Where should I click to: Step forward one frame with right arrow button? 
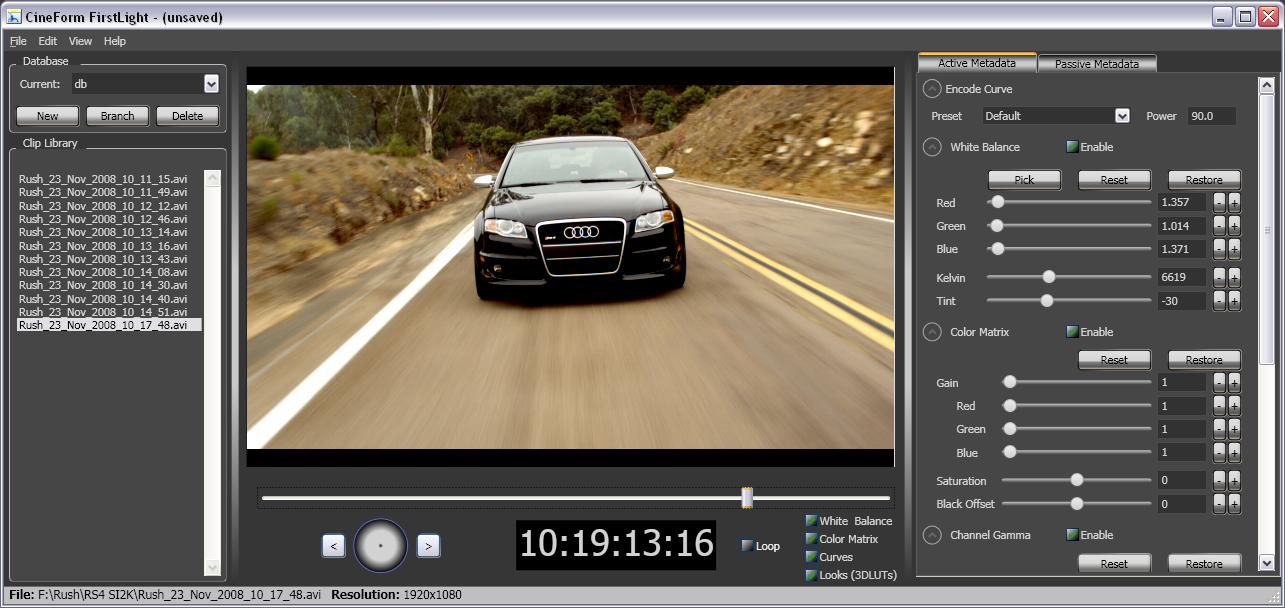click(x=428, y=545)
